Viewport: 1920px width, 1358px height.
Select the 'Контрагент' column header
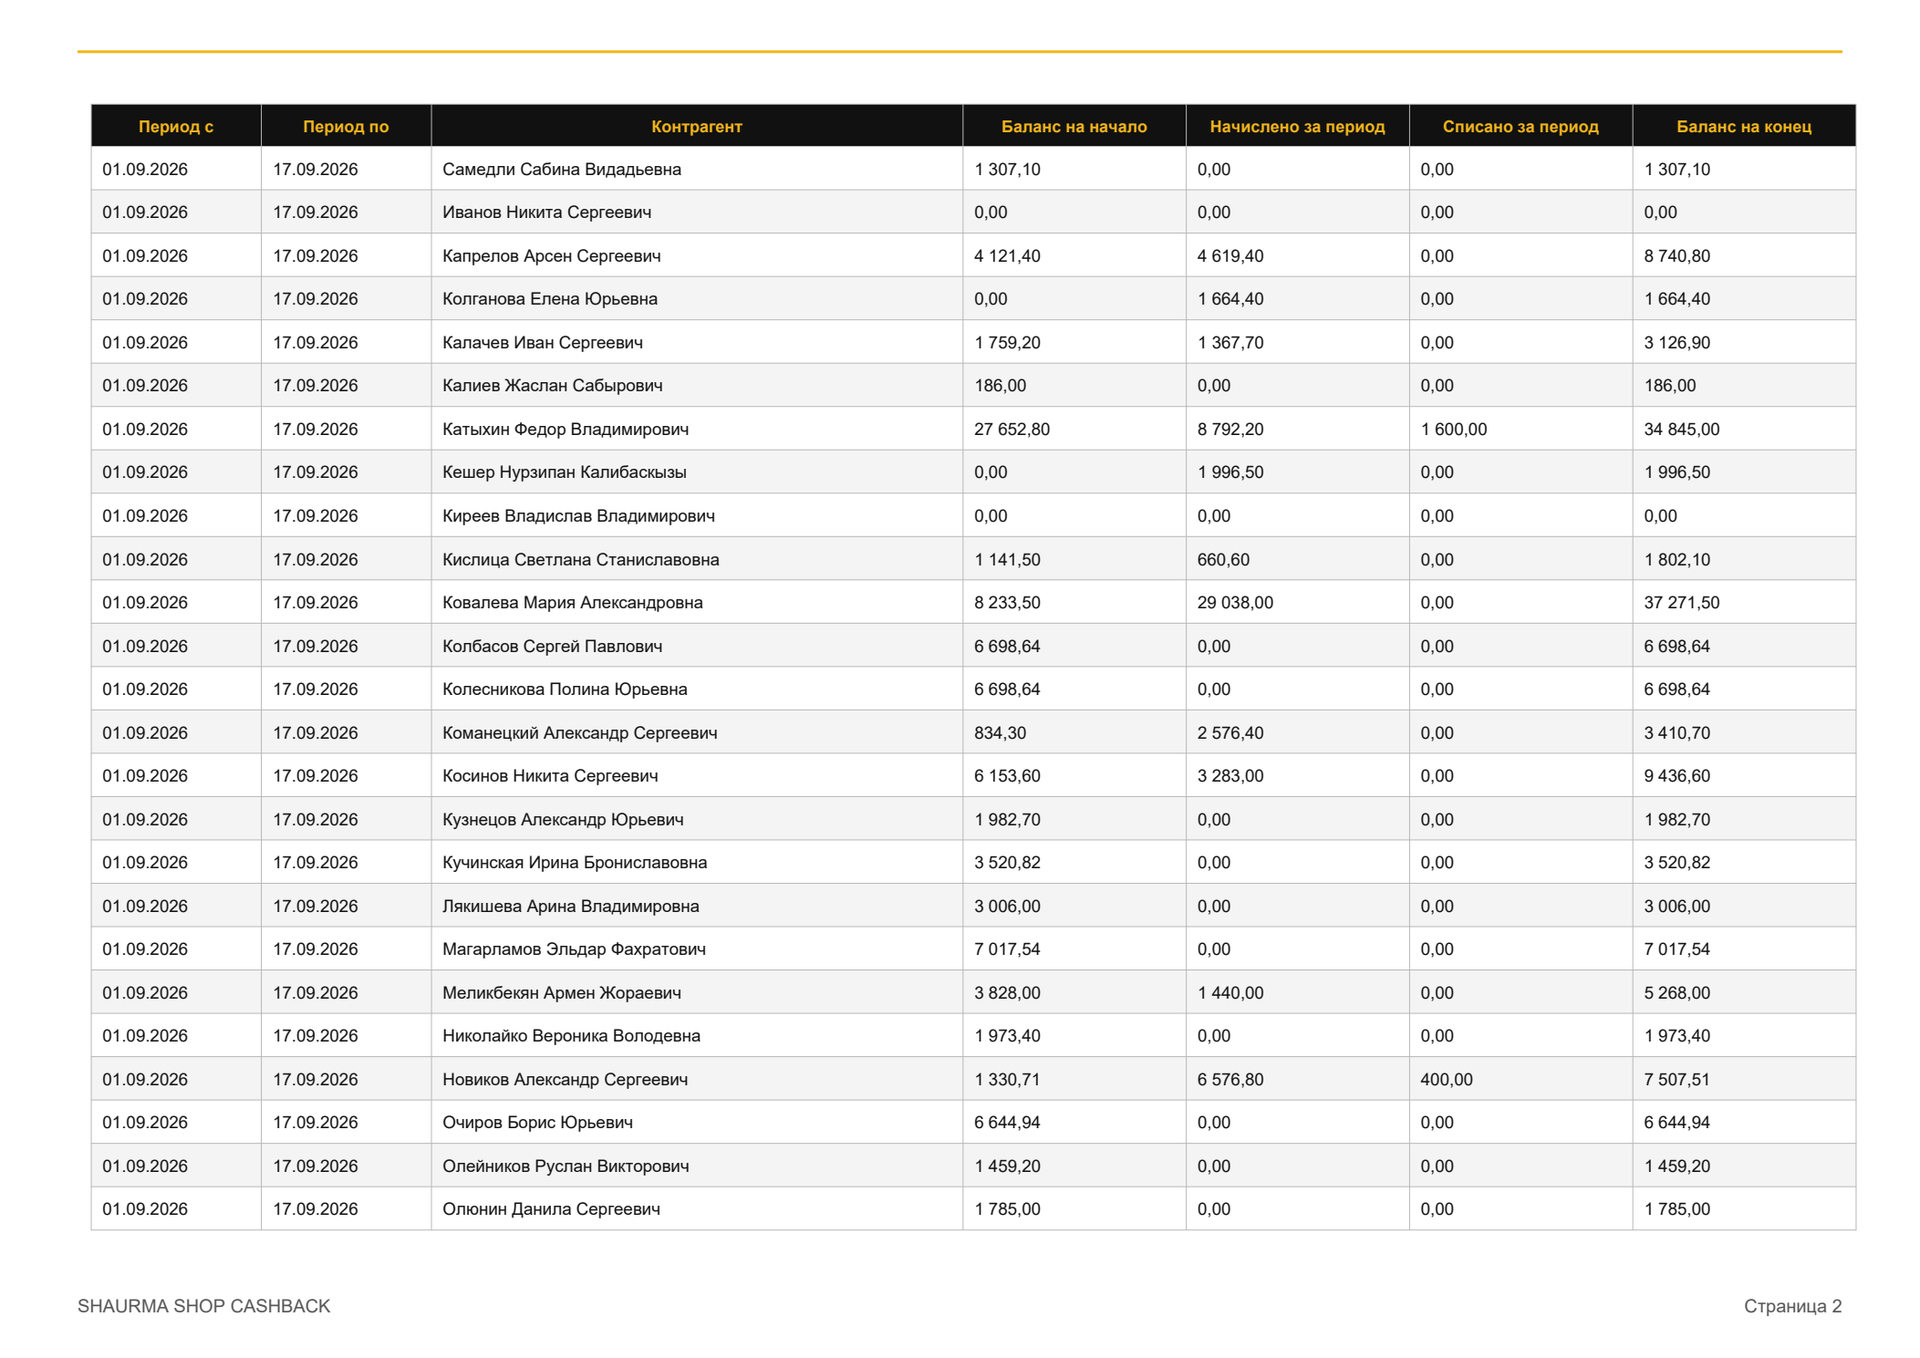pyautogui.click(x=697, y=126)
